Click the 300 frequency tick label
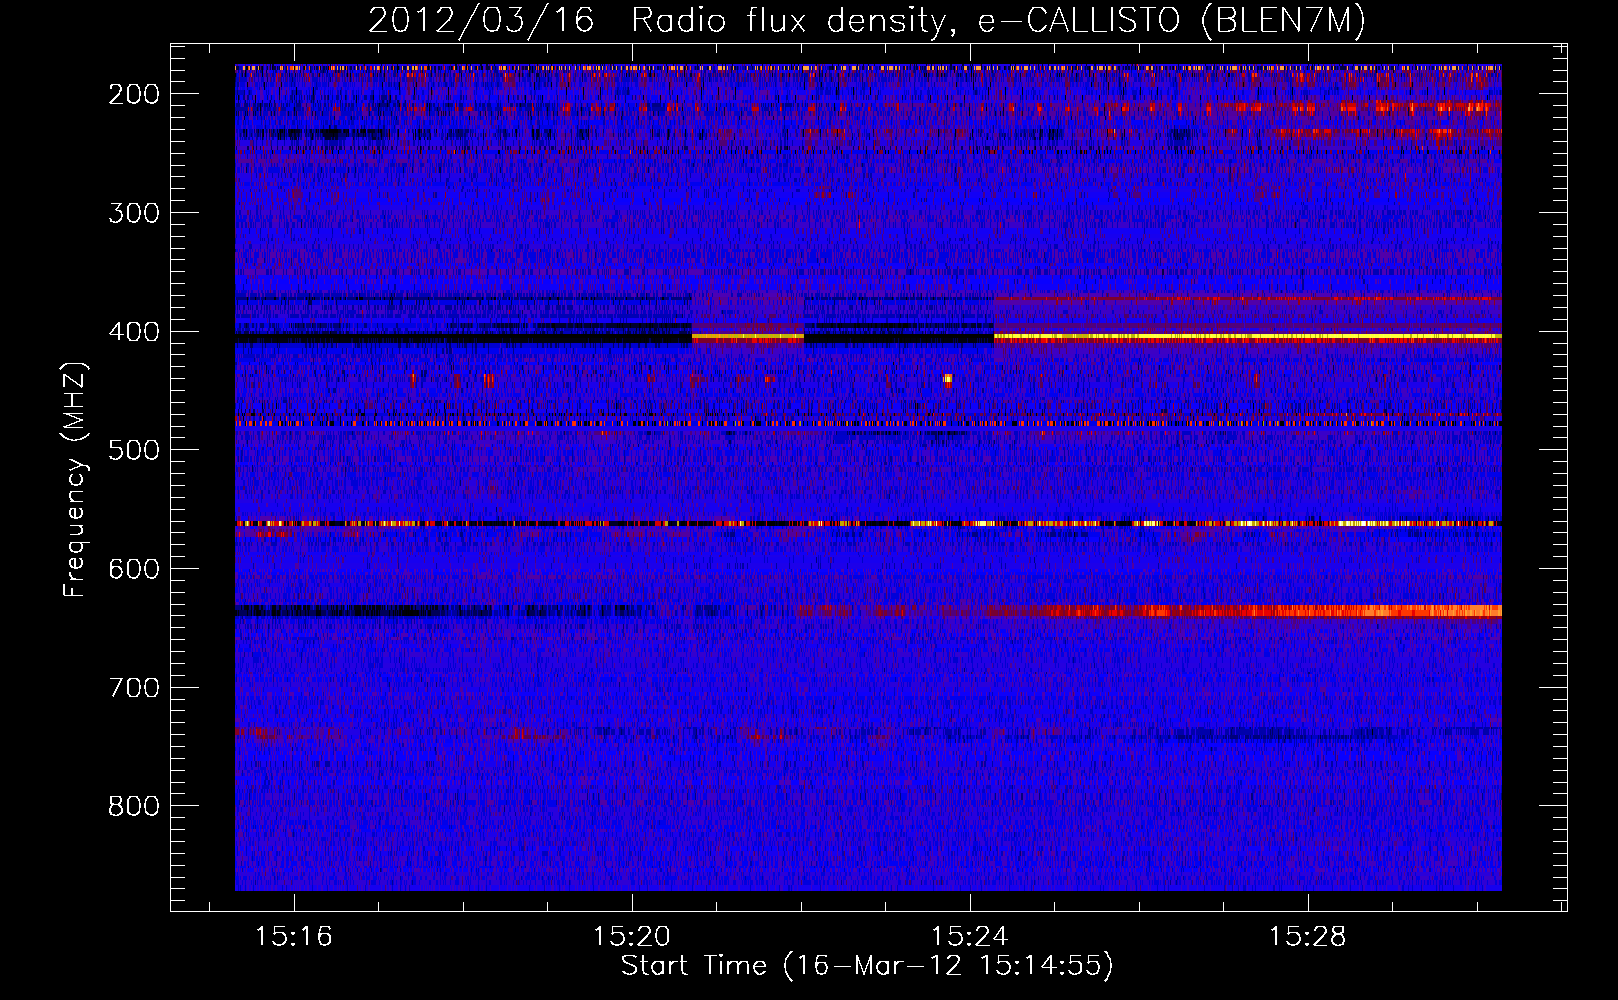Screen dimensions: 1618x1000 134,213
